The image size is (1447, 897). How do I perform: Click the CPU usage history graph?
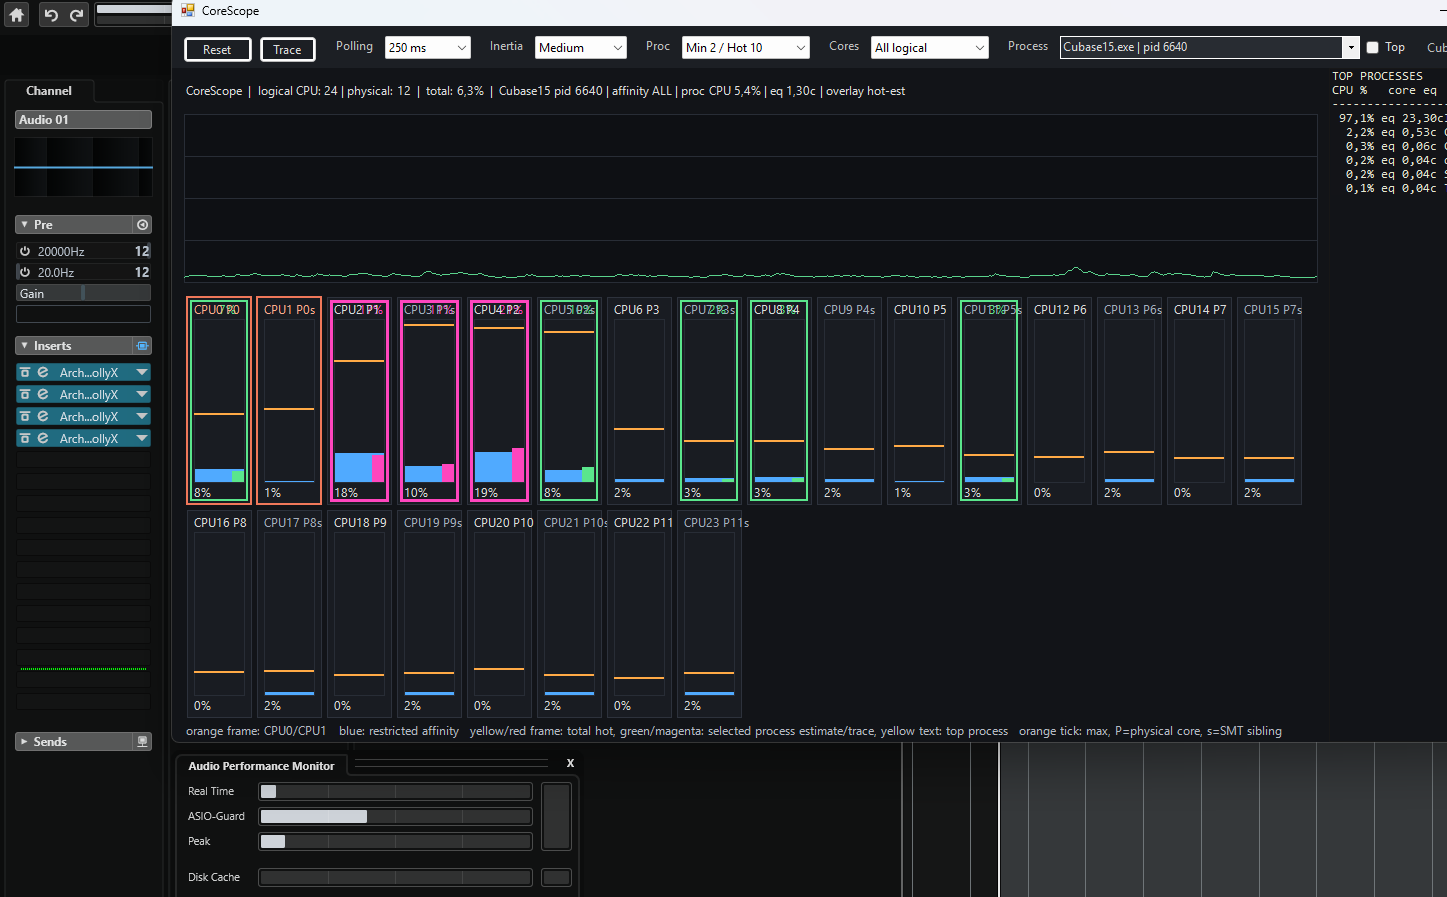pos(751,198)
